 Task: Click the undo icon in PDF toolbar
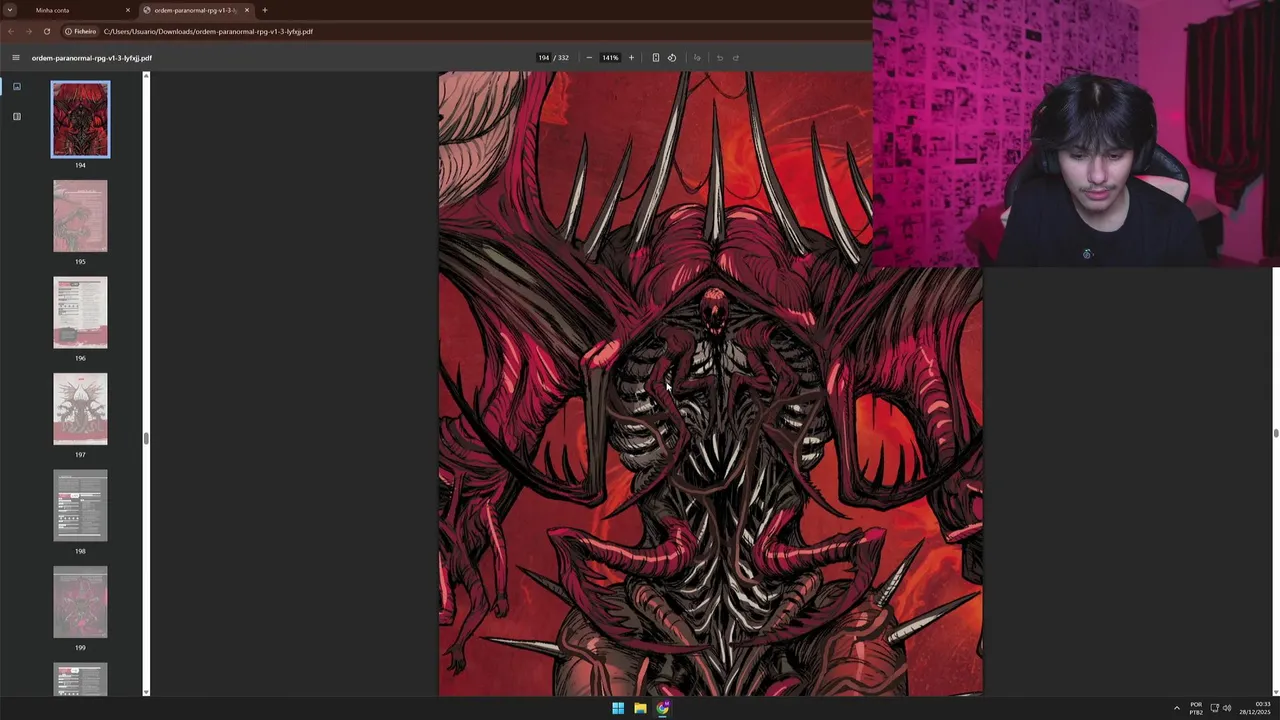click(719, 58)
